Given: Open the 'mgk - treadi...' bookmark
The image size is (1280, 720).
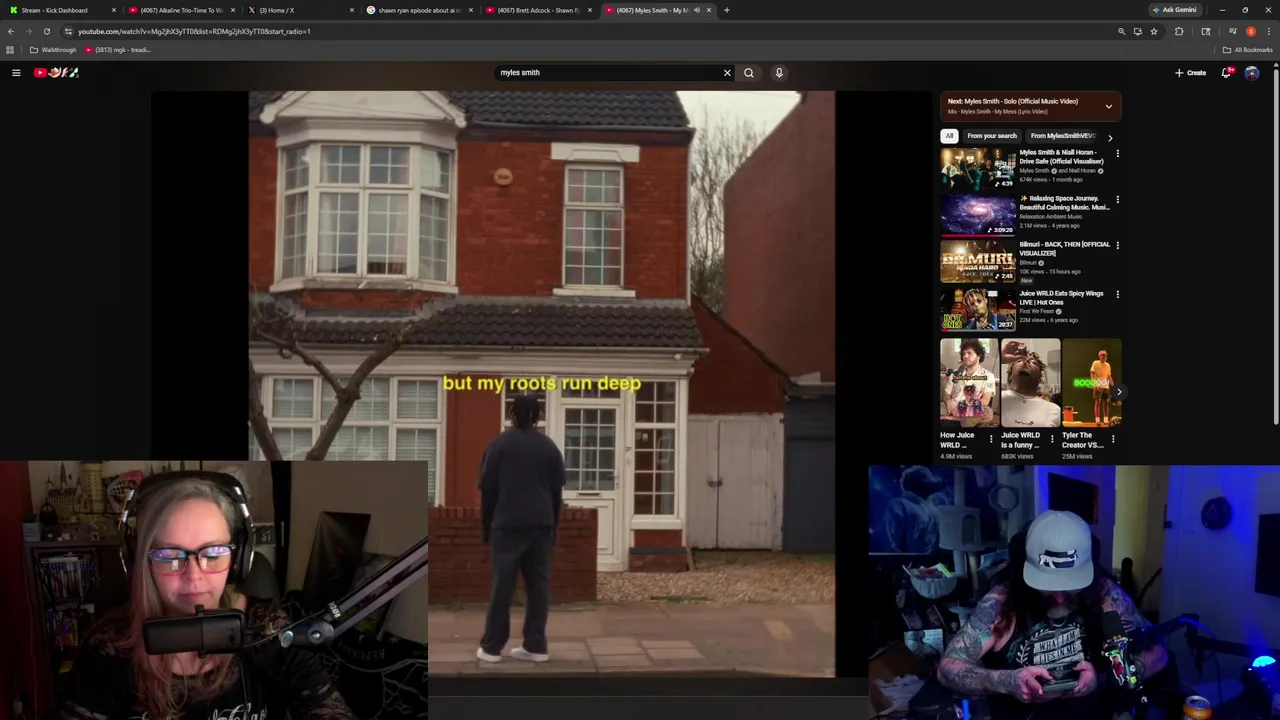Looking at the screenshot, I should pos(117,50).
